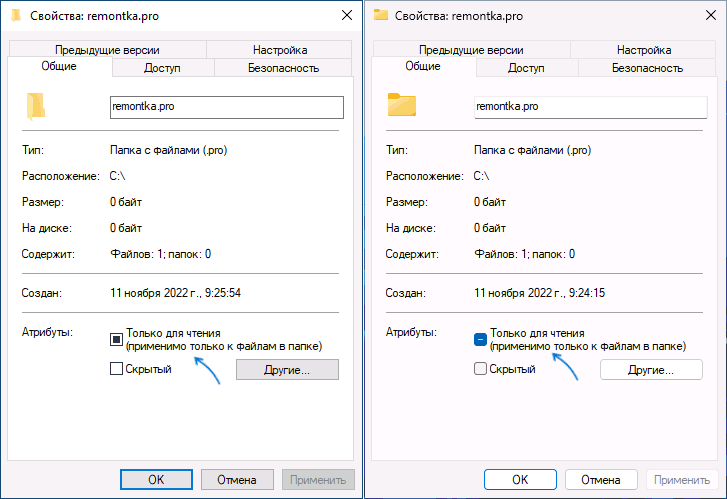The image size is (727, 499).
Task: Click folder icon in left window title bar
Action: click(x=16, y=15)
